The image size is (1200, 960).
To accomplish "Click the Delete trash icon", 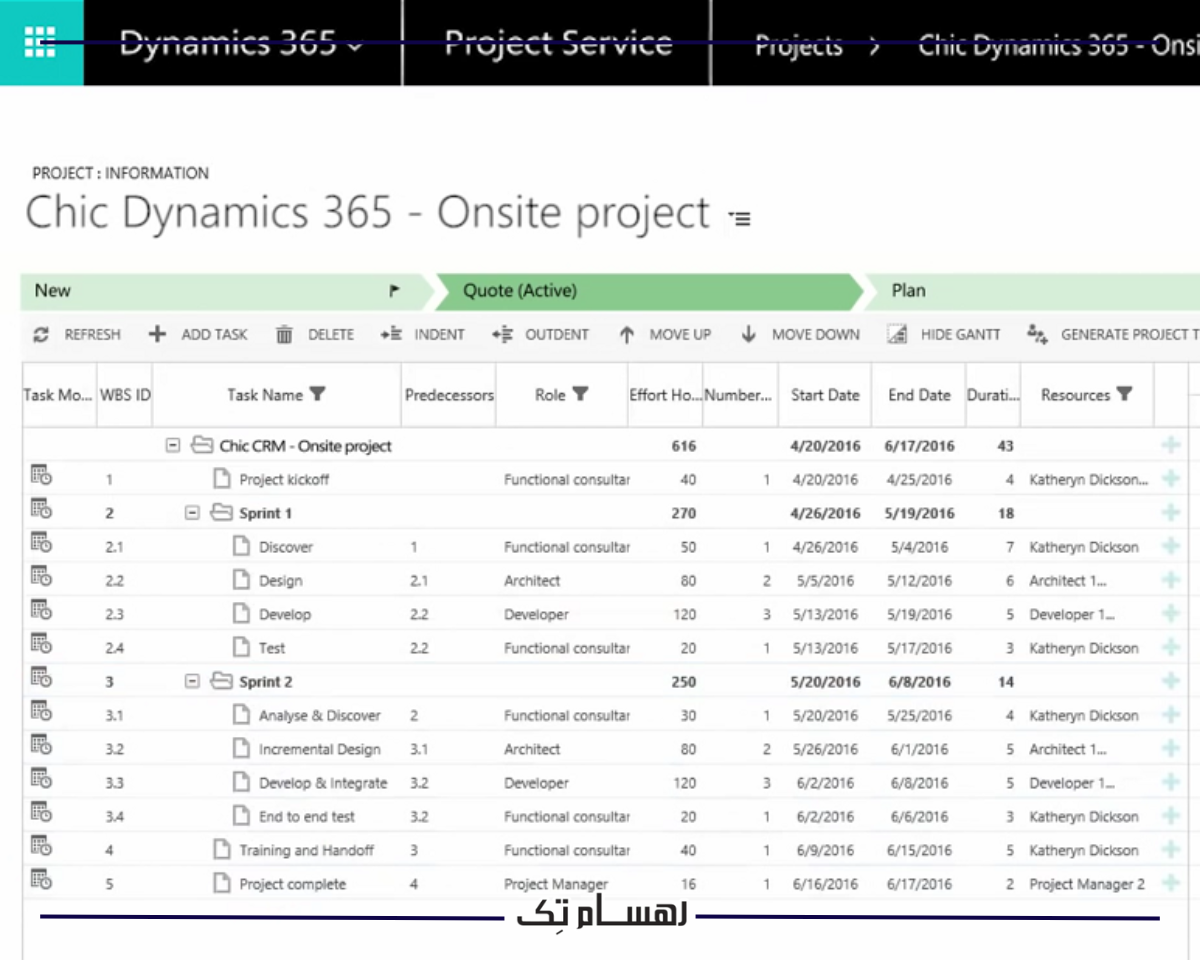I will (x=284, y=335).
